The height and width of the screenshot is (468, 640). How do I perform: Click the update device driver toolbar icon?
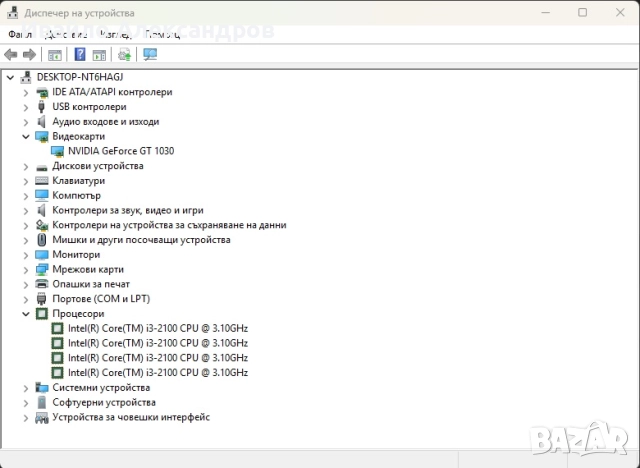click(124, 54)
